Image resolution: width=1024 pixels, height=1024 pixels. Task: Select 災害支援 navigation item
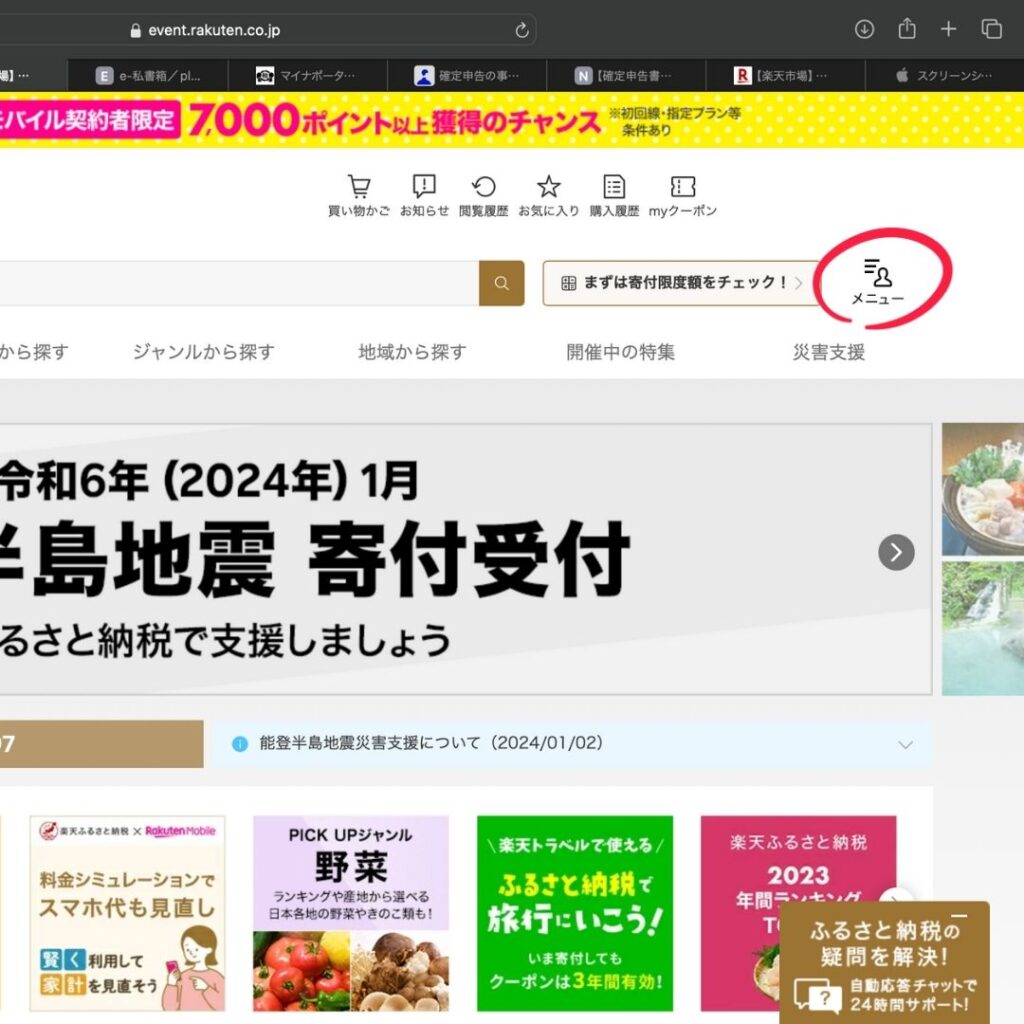point(829,352)
